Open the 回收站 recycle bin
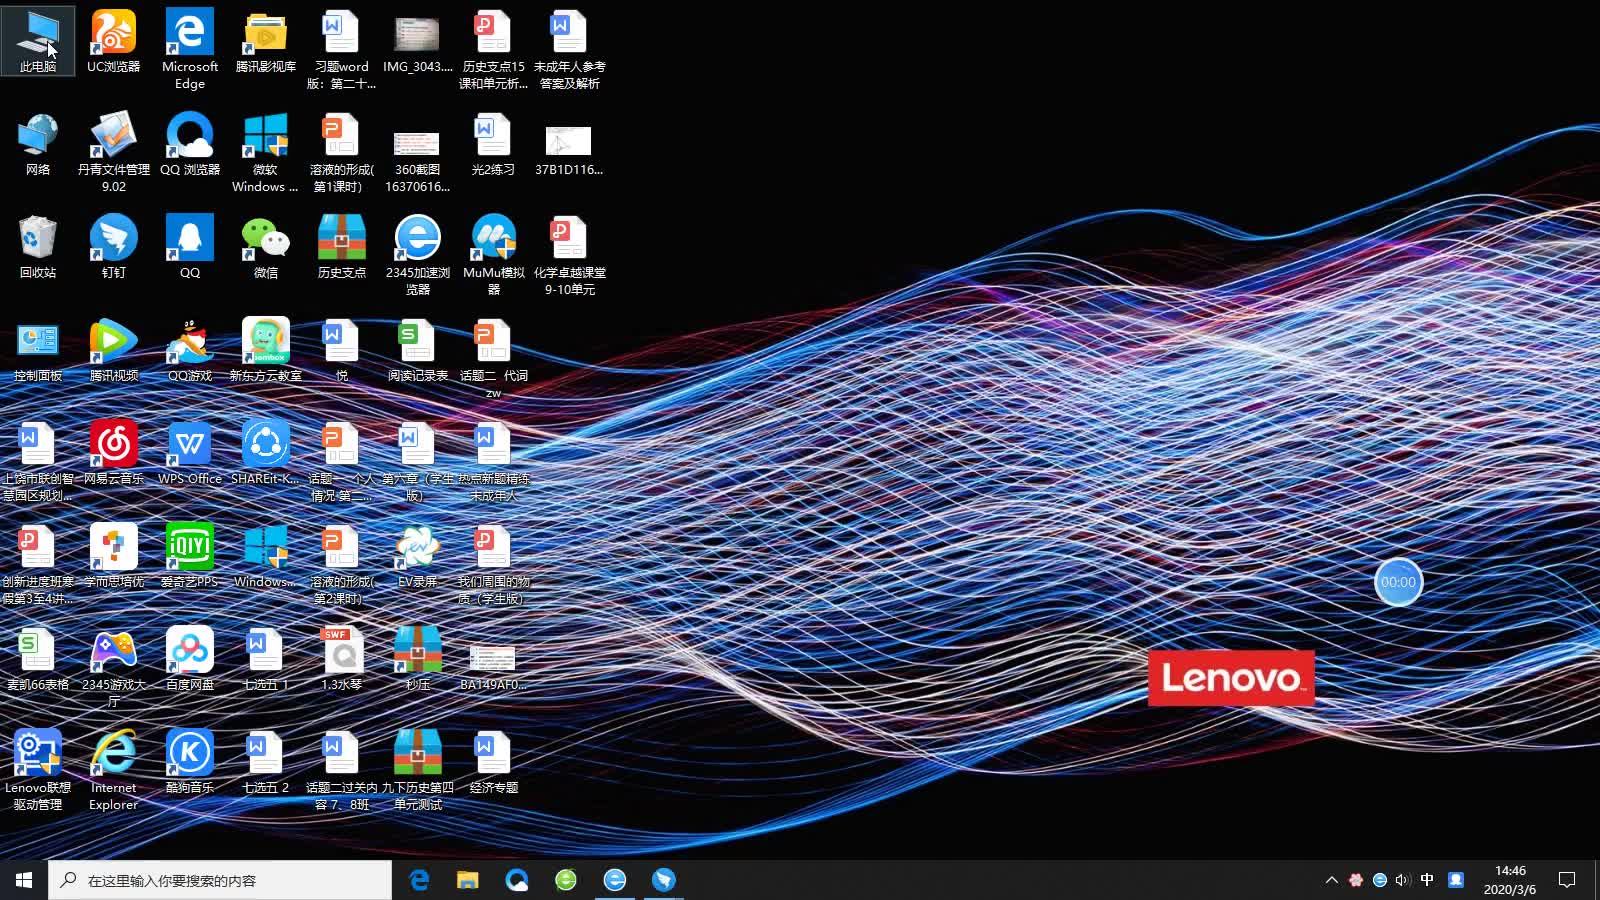The image size is (1600, 900). [x=38, y=247]
